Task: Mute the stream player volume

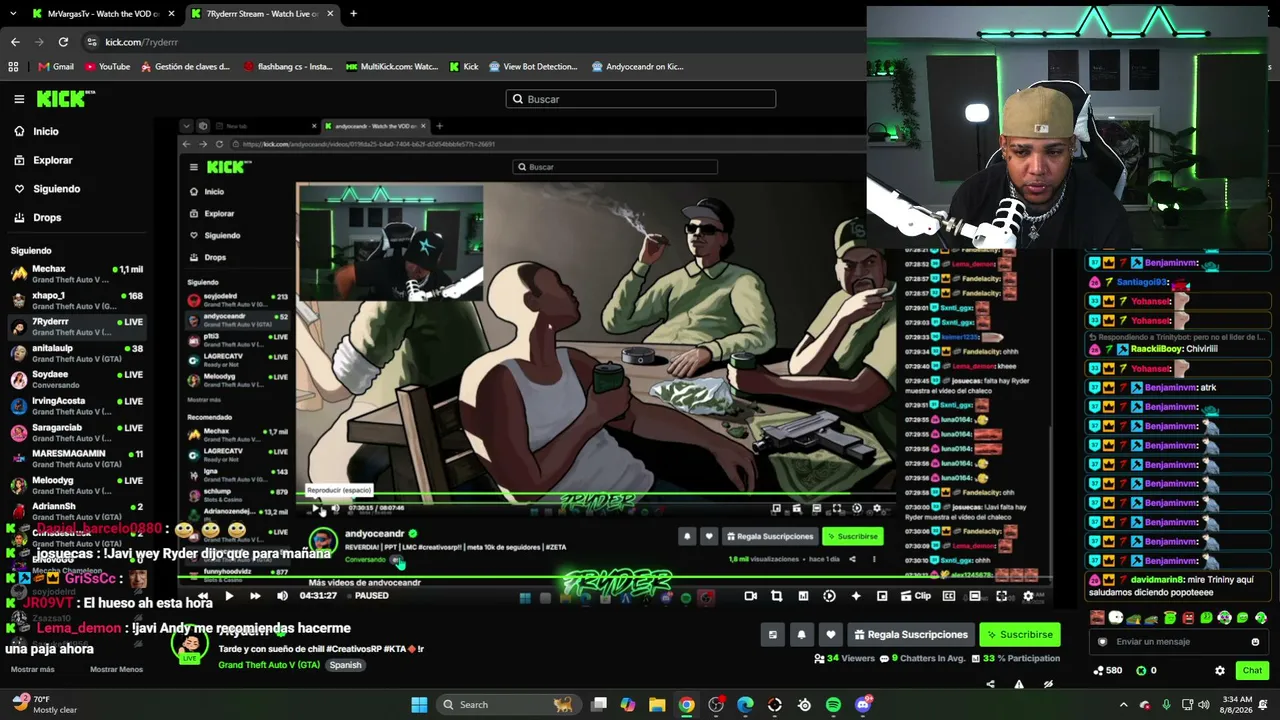Action: (282, 596)
